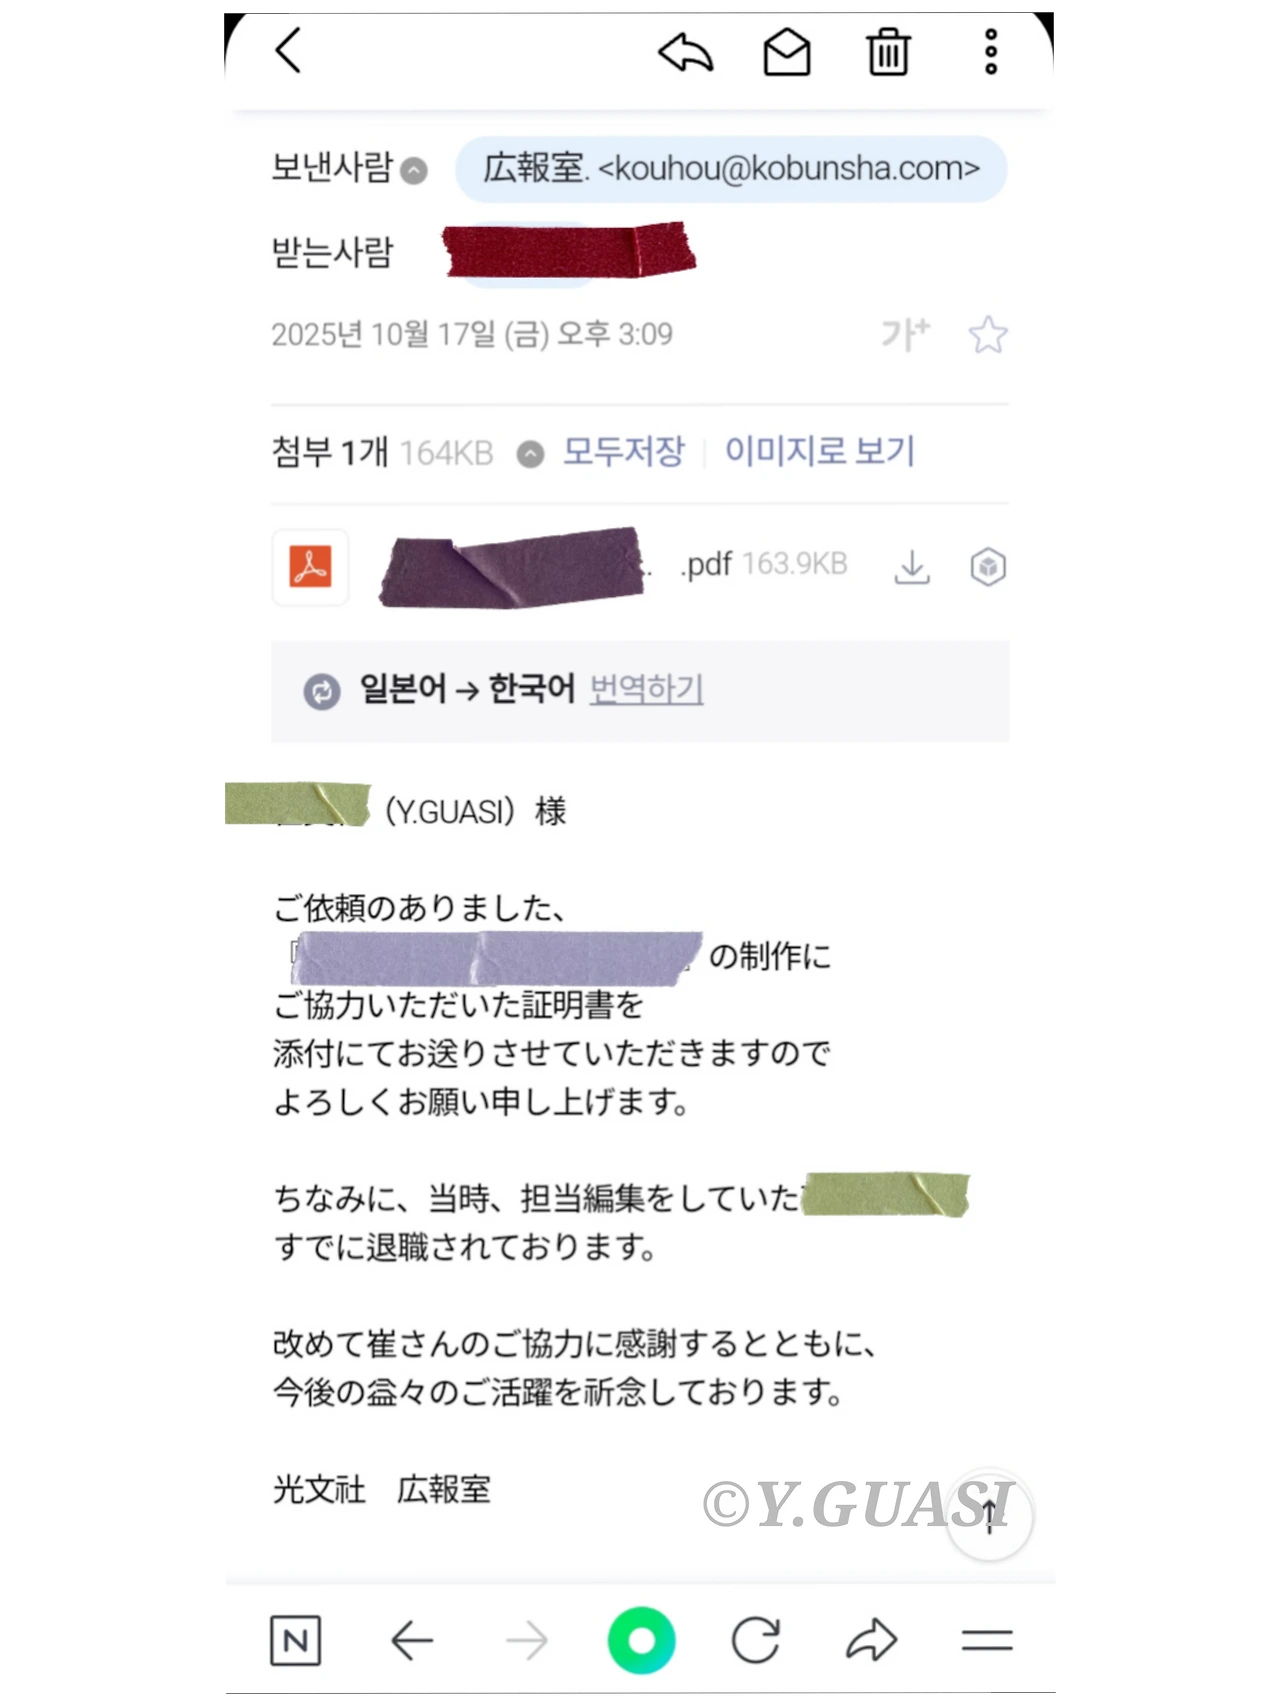Screen dimensions: 1280x1706
Task: Jump to top with the up-arrow button
Action: [x=989, y=1516]
